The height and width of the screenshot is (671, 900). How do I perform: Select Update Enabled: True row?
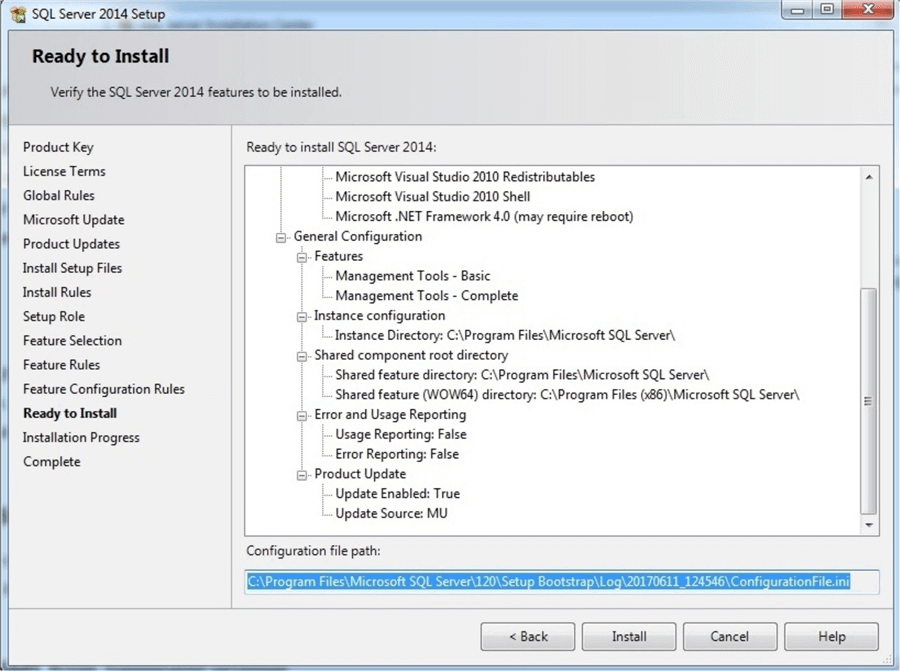pyautogui.click(x=398, y=494)
